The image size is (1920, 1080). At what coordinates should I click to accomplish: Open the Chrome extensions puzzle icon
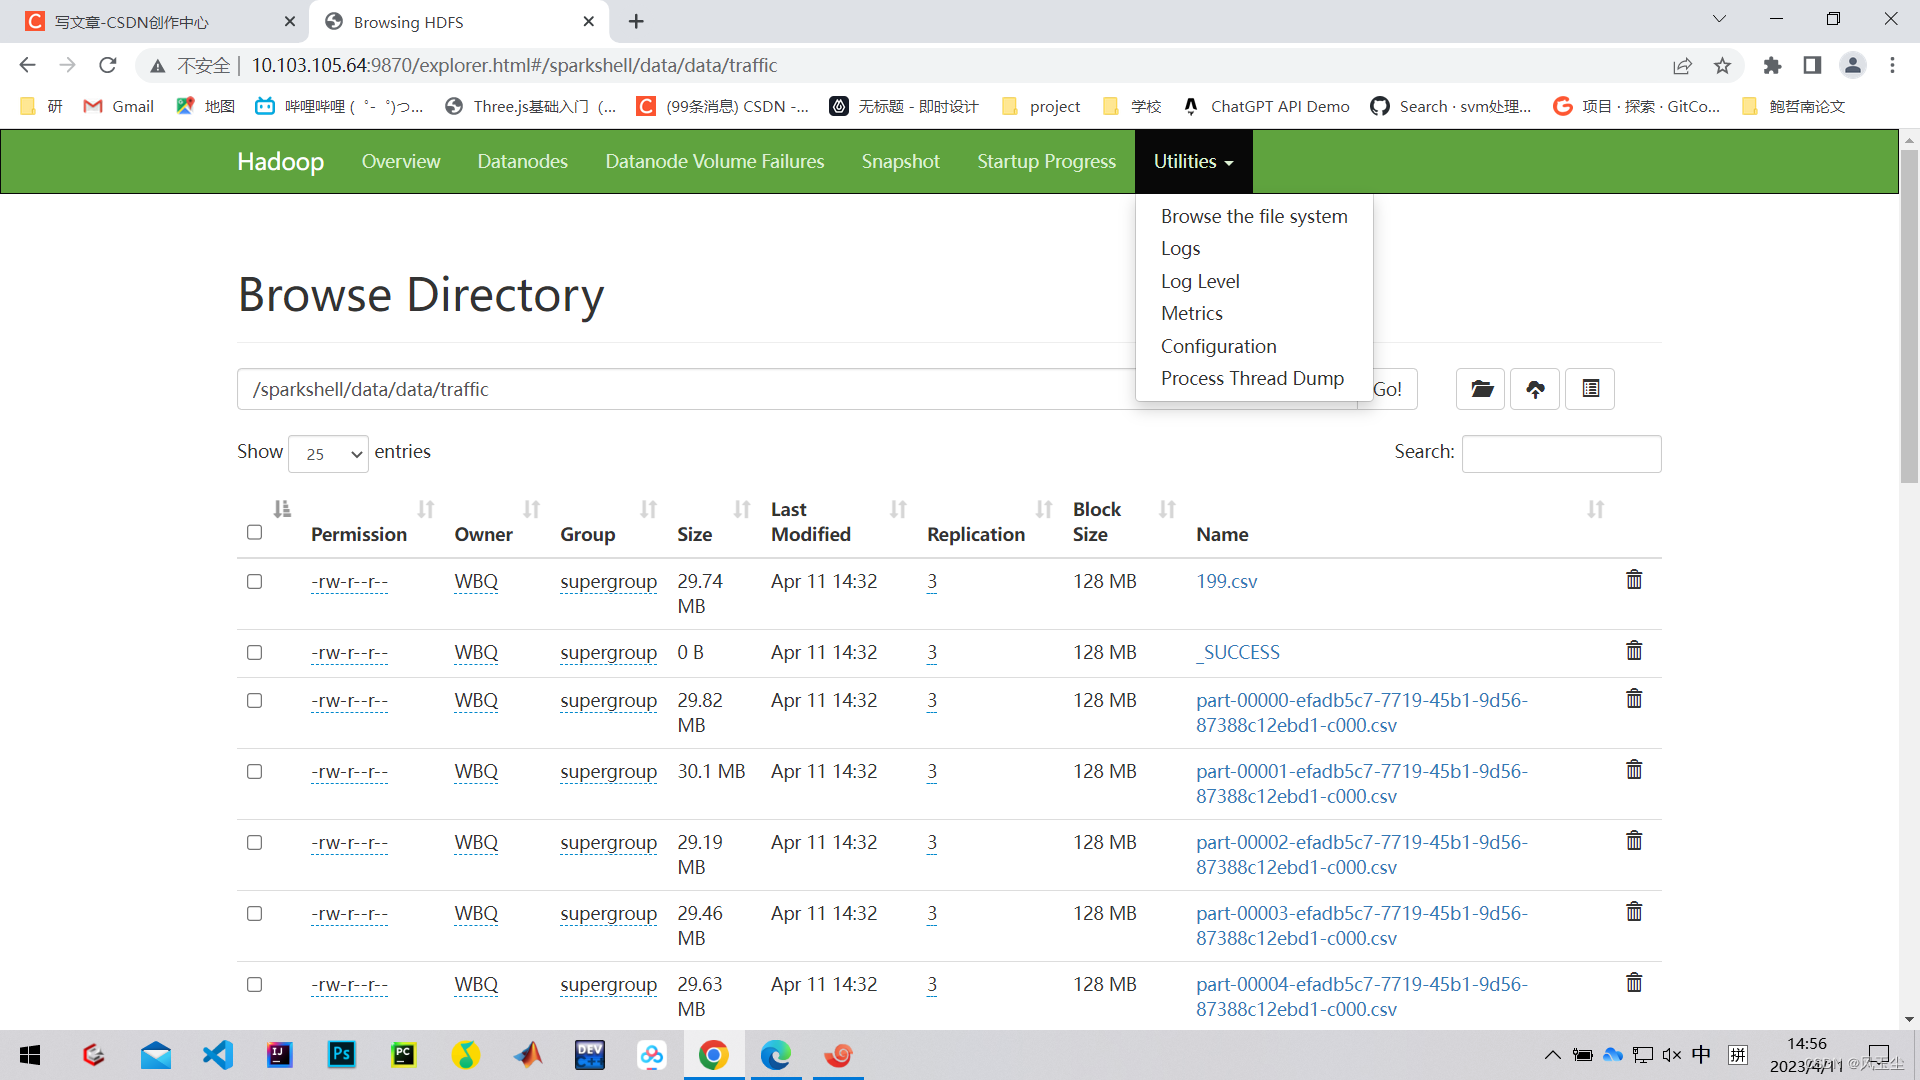click(x=1772, y=66)
